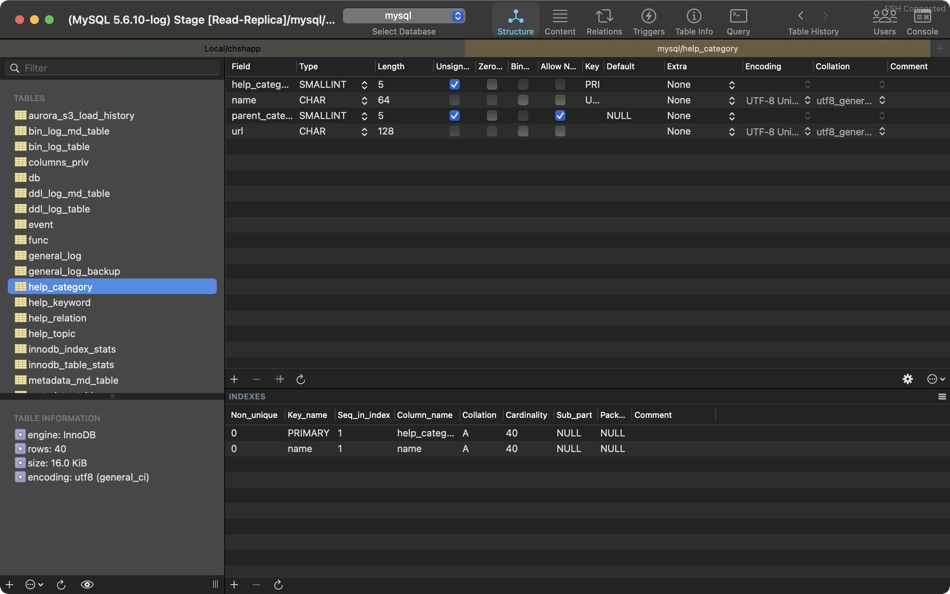This screenshot has height=594, width=950.
Task: Open Type dropdown for url field
Action: 364,132
